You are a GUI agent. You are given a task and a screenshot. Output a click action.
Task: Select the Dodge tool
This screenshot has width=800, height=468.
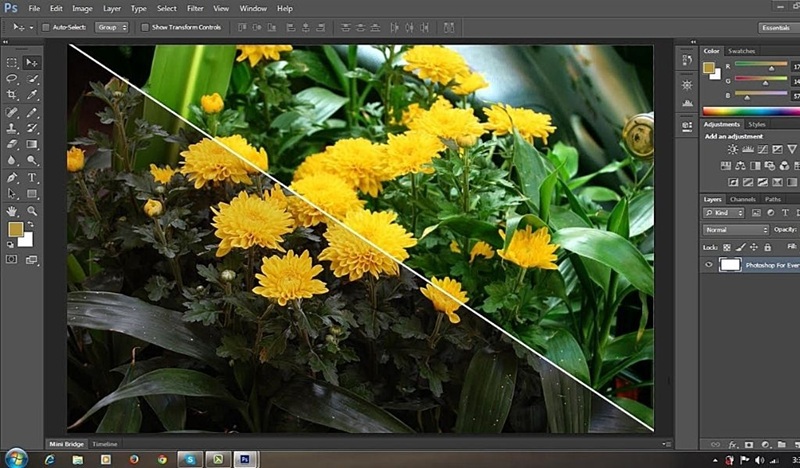pyautogui.click(x=32, y=160)
